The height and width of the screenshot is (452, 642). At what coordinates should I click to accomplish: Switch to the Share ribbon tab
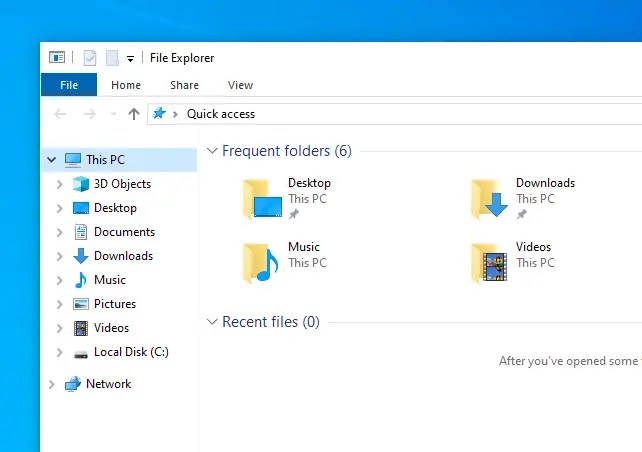tap(184, 85)
